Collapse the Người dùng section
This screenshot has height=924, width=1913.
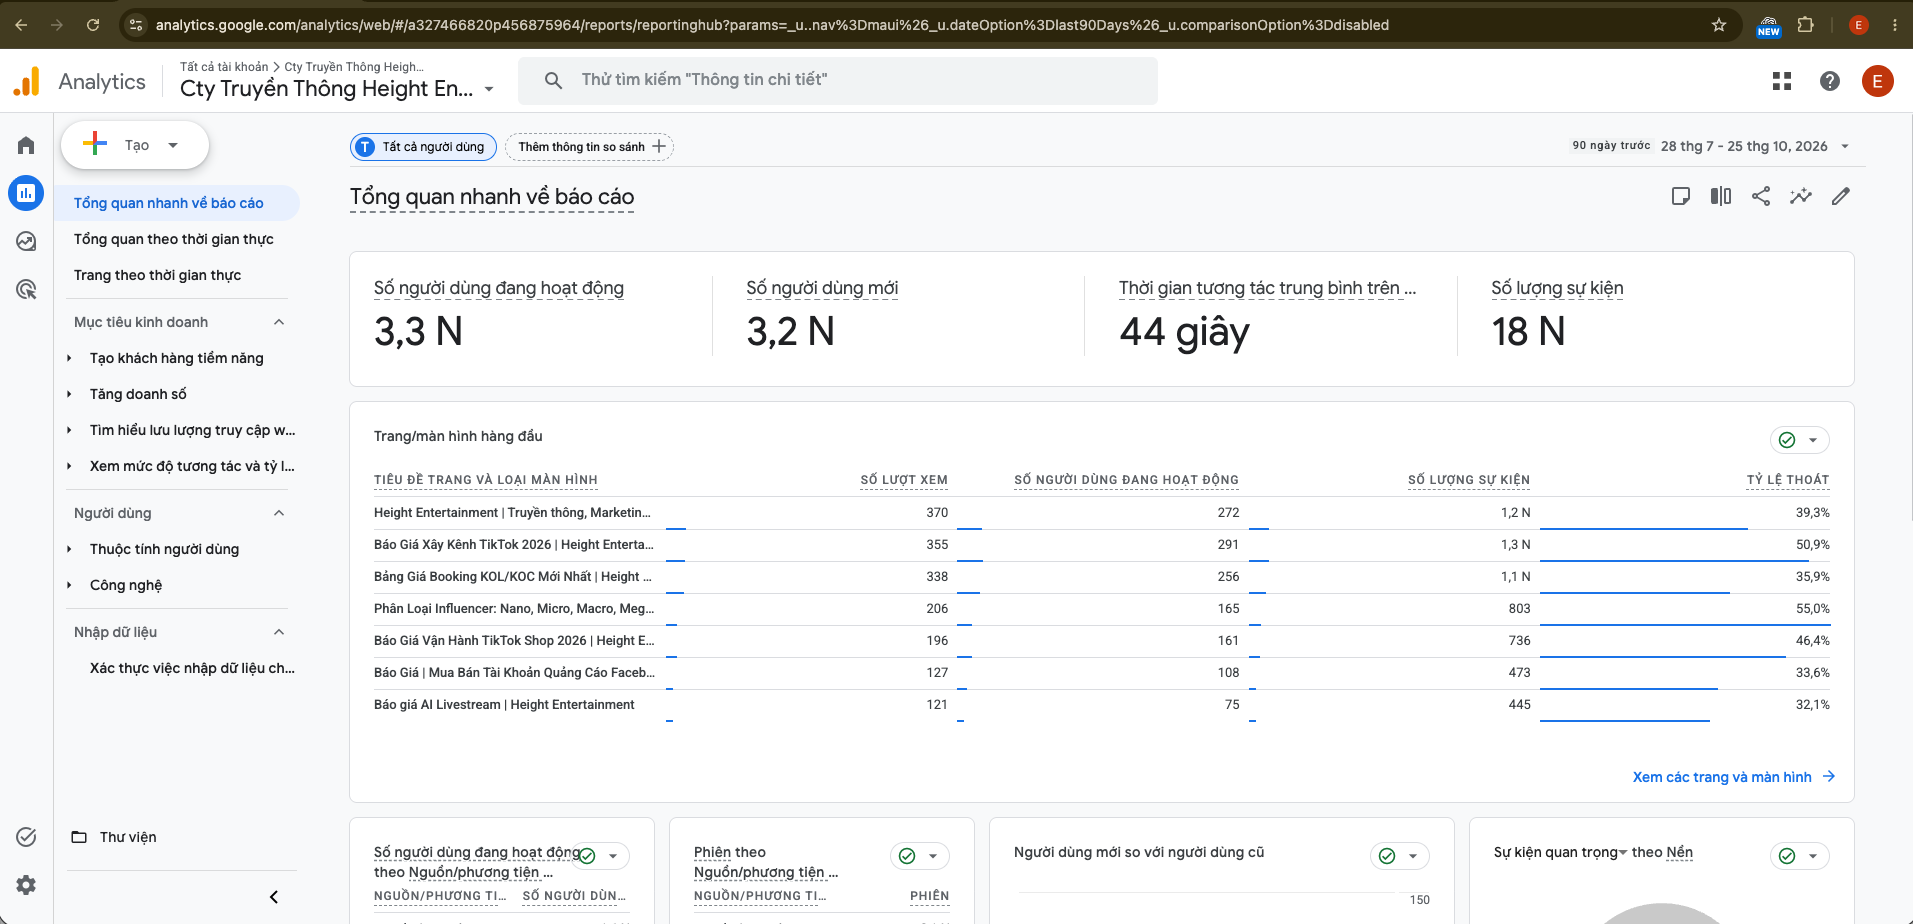(x=279, y=513)
